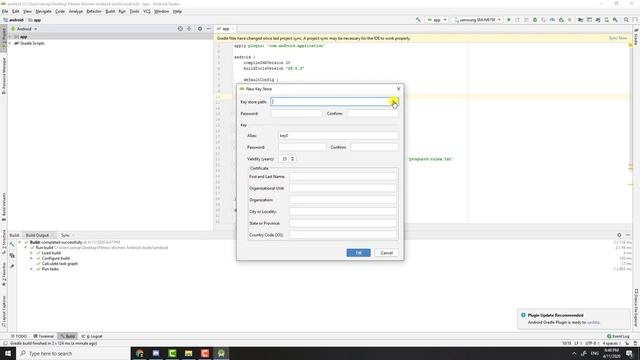This screenshot has width=640, height=360.
Task: Click the green Run app button
Action: pos(509,20)
